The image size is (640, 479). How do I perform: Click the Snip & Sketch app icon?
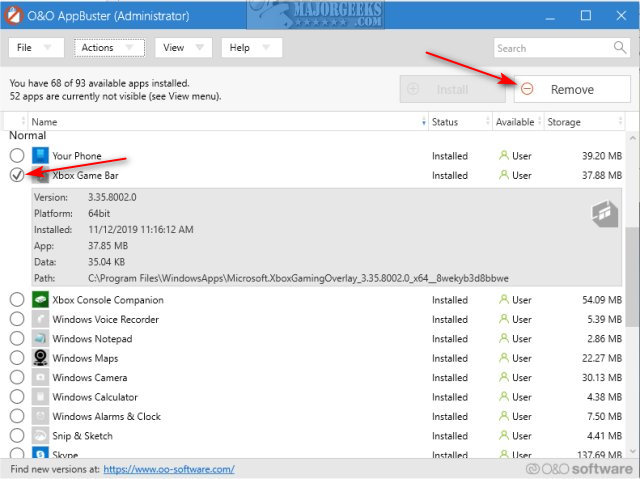coord(40,436)
